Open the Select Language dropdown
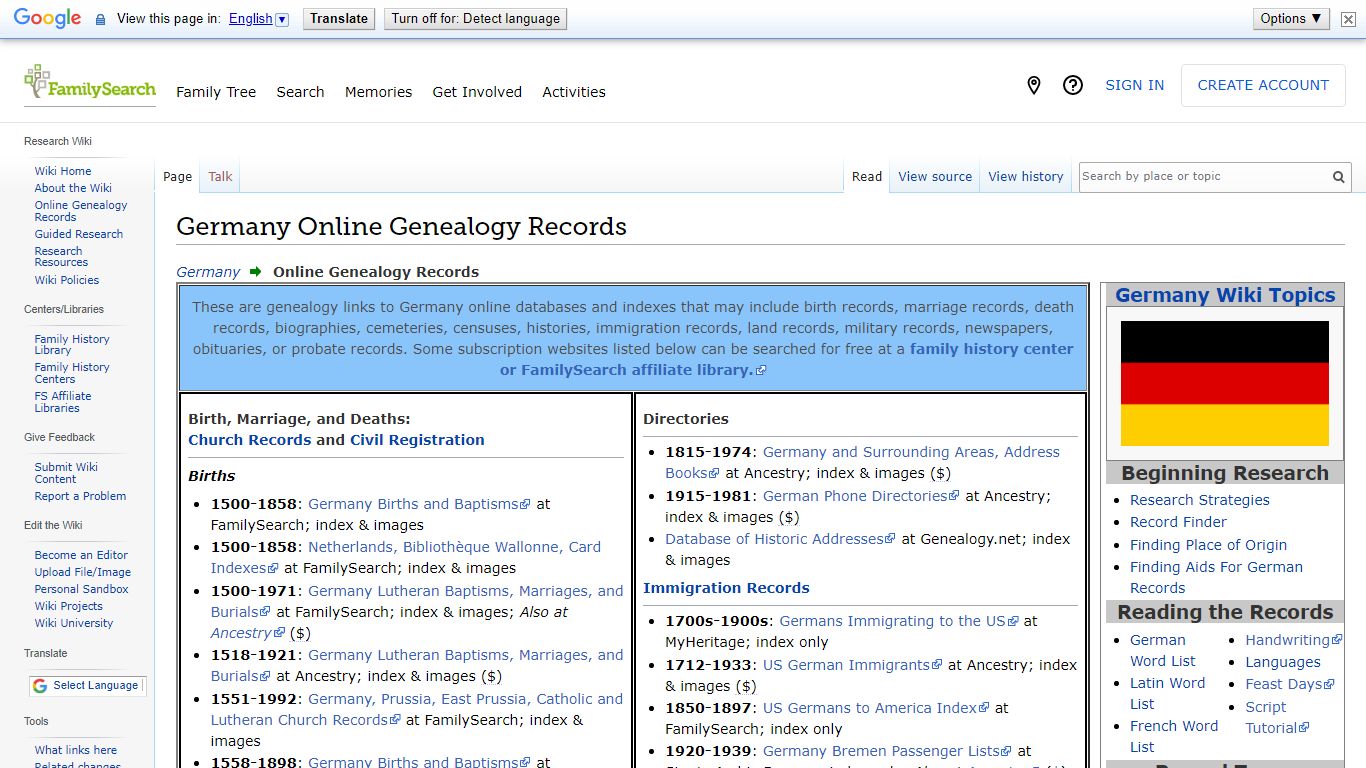 point(87,686)
